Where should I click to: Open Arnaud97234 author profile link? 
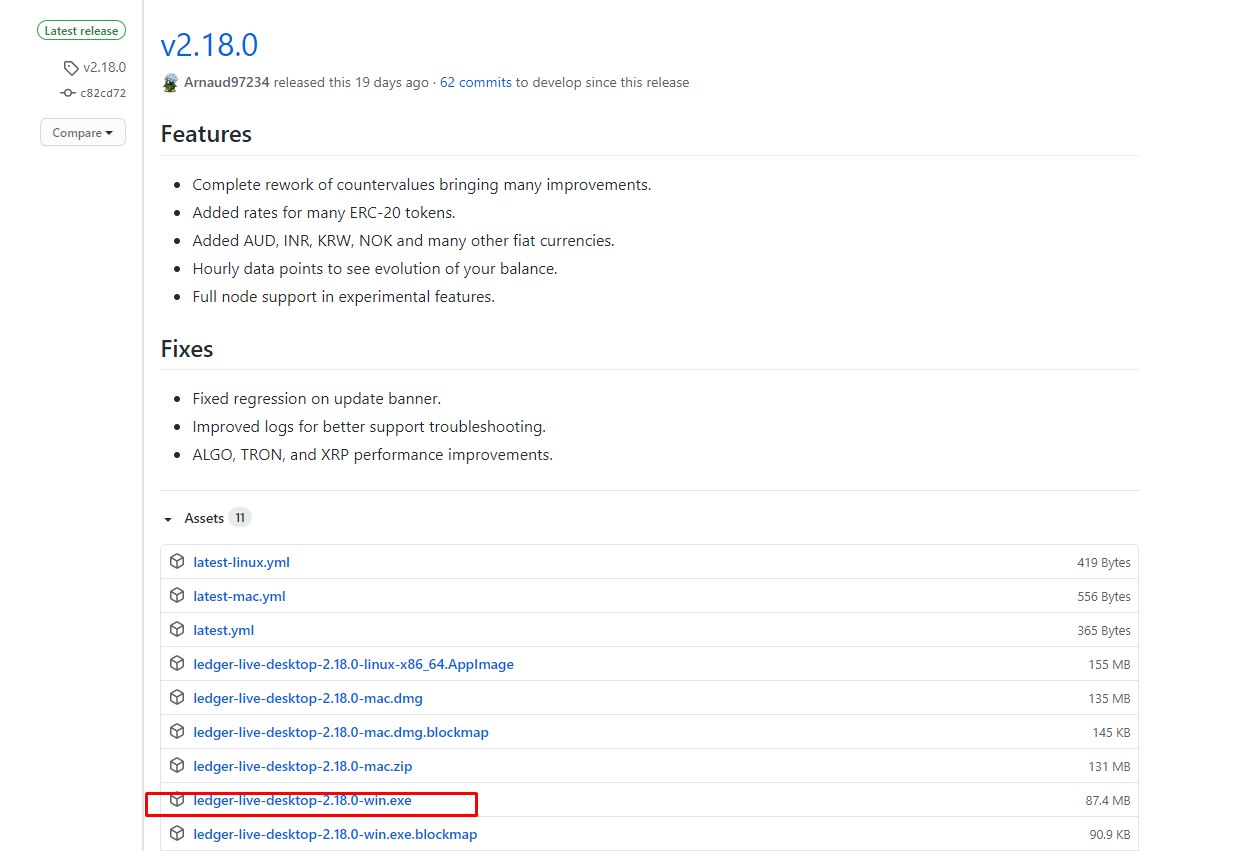(x=227, y=82)
